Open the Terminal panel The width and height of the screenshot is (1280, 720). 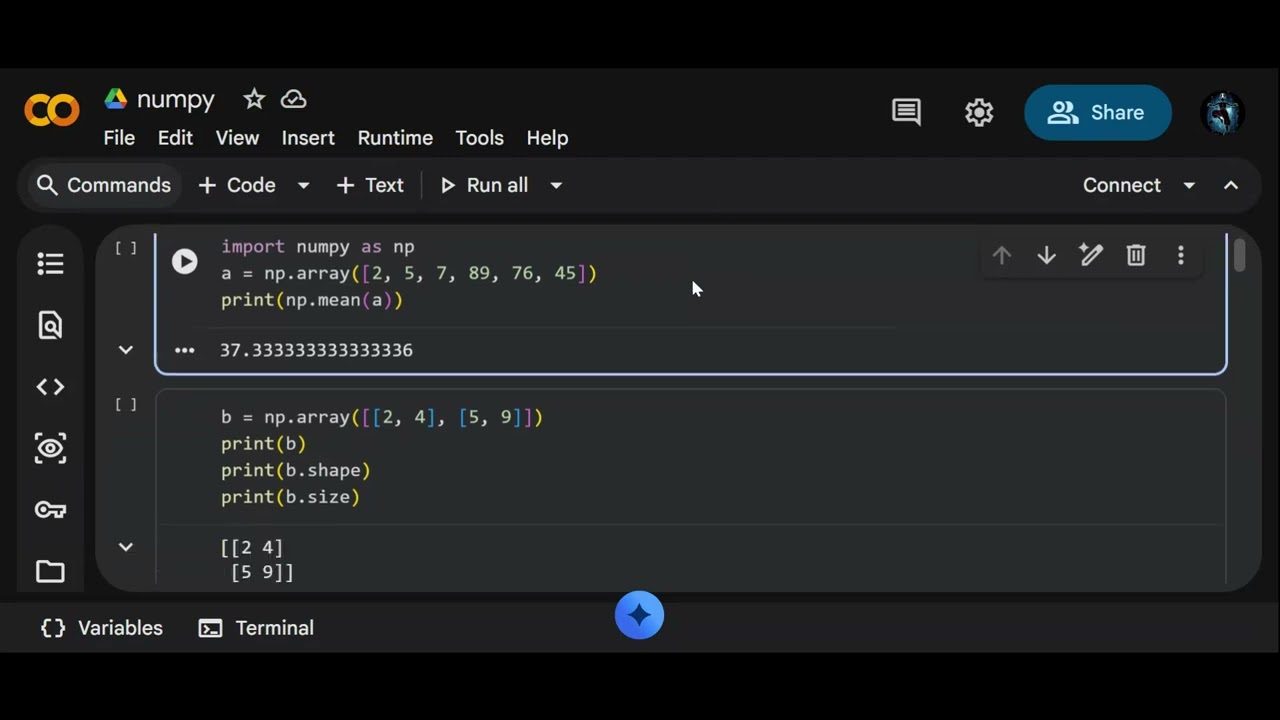[x=257, y=628]
